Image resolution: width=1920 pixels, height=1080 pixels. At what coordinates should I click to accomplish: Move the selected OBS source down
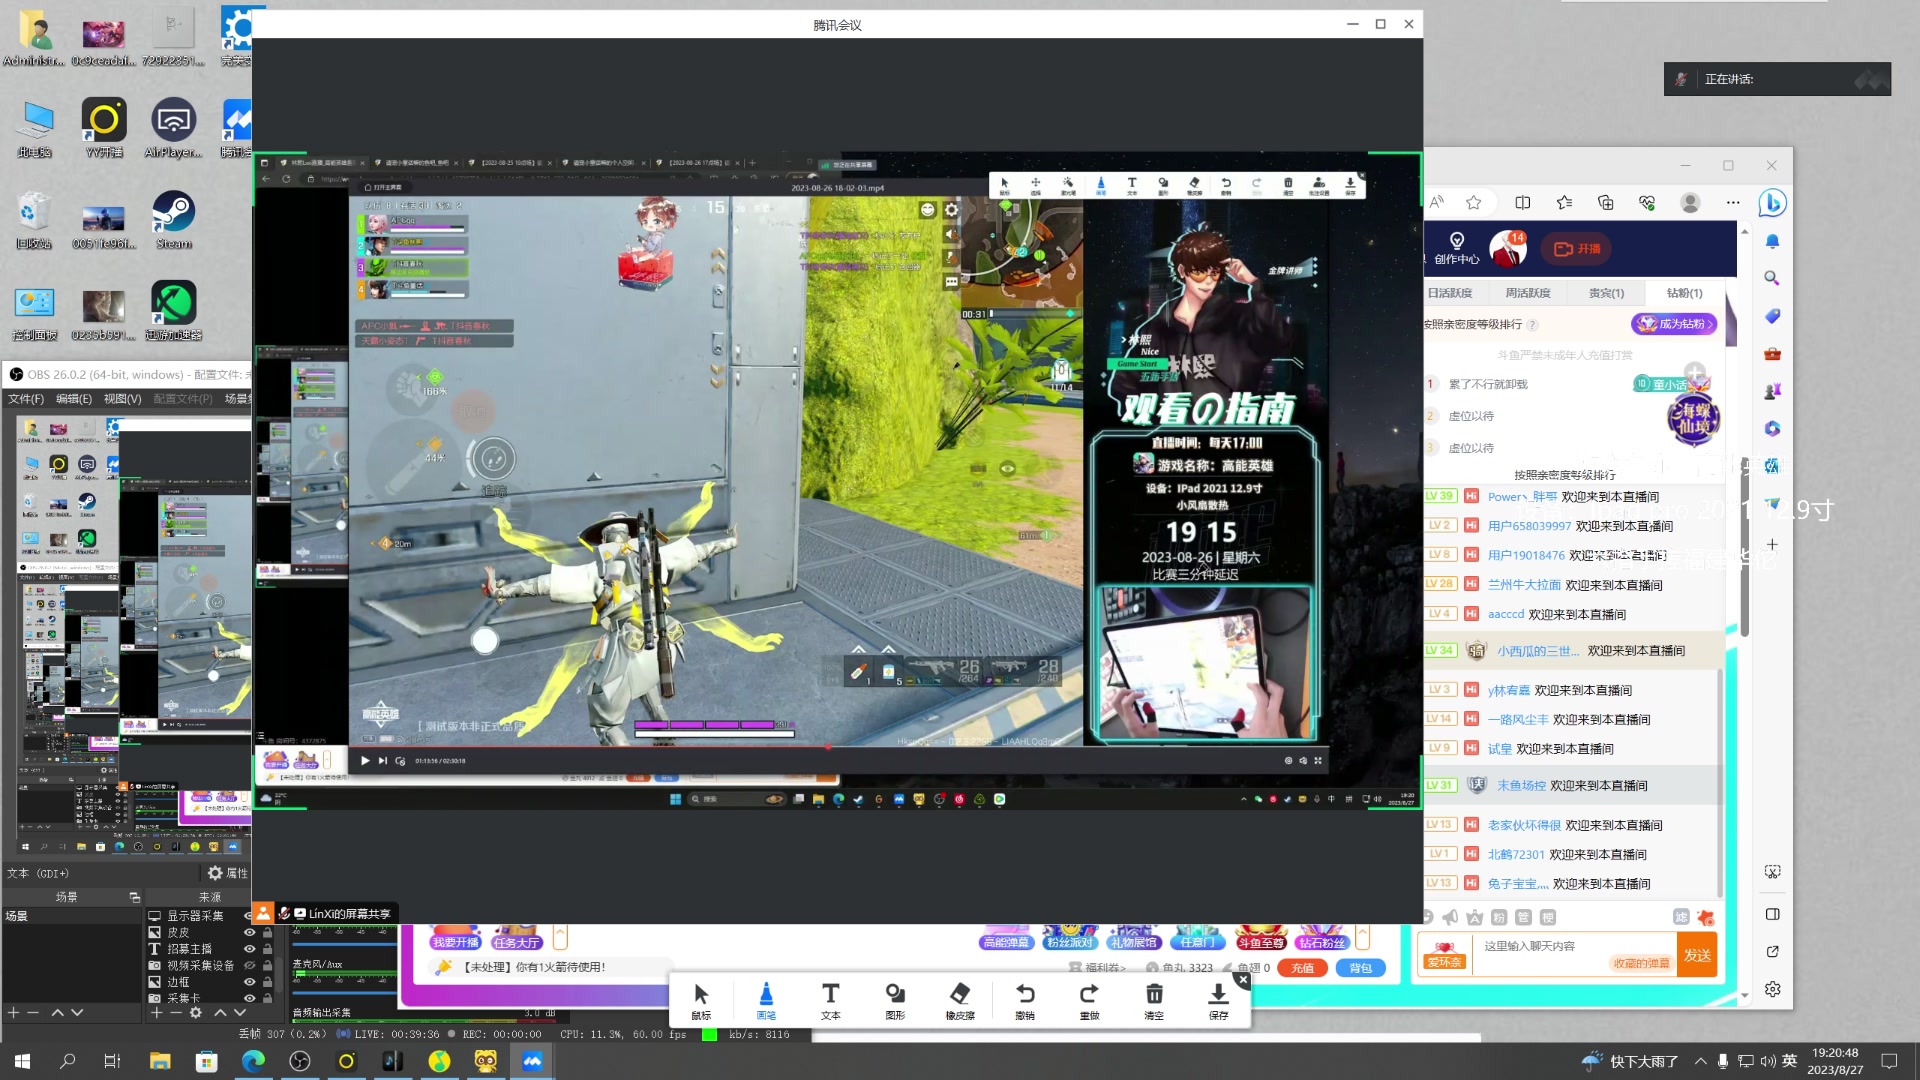(239, 1013)
